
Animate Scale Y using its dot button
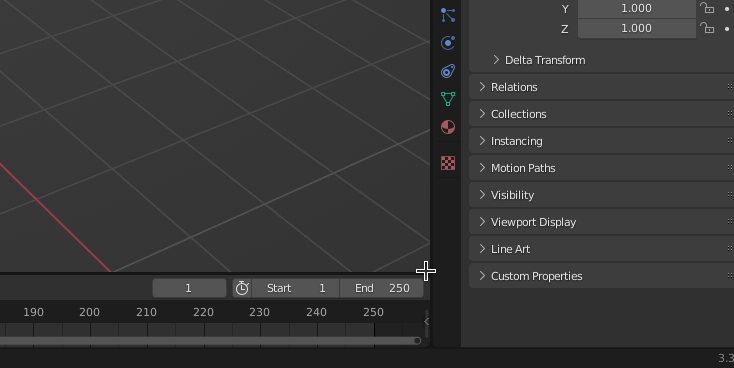(727, 8)
